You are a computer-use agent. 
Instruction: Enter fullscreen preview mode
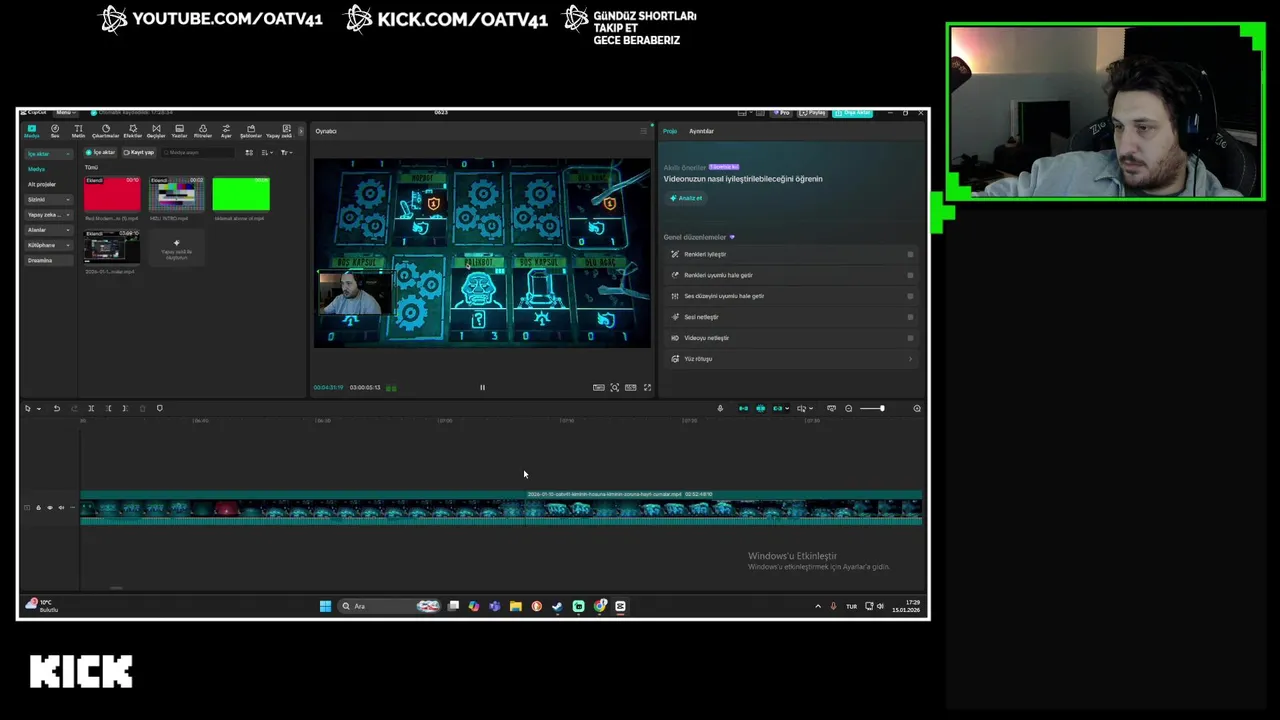click(647, 388)
